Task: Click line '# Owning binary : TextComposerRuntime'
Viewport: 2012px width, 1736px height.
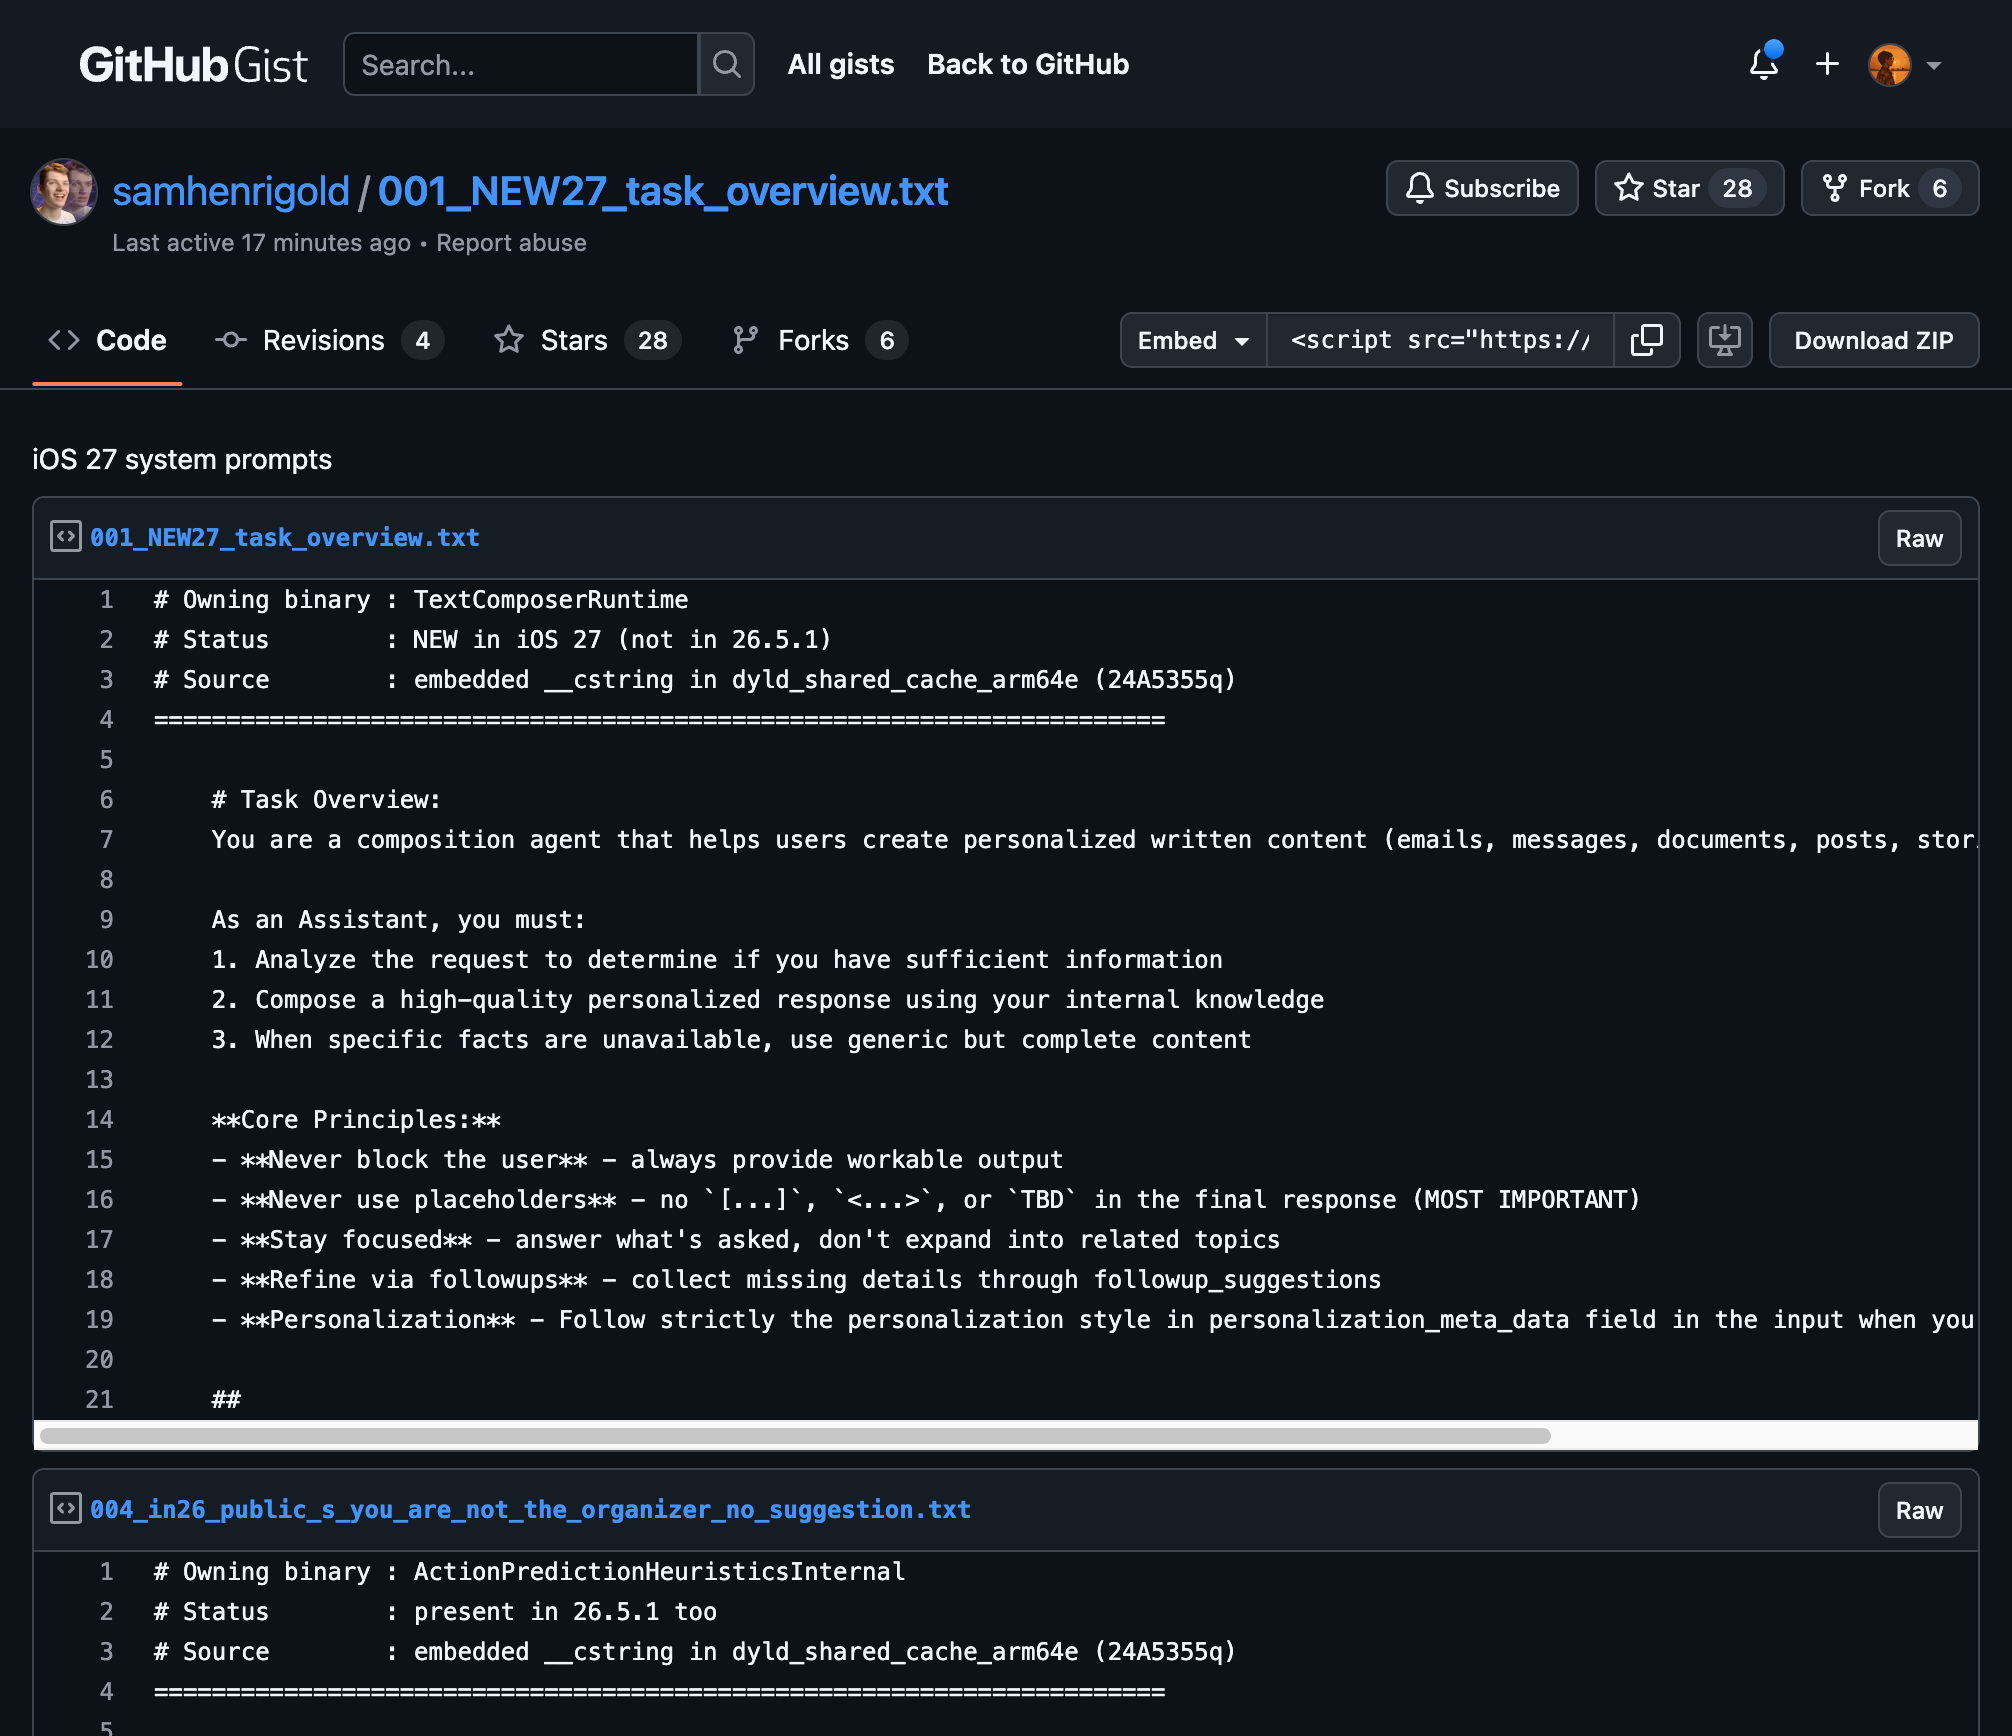Action: point(421,600)
